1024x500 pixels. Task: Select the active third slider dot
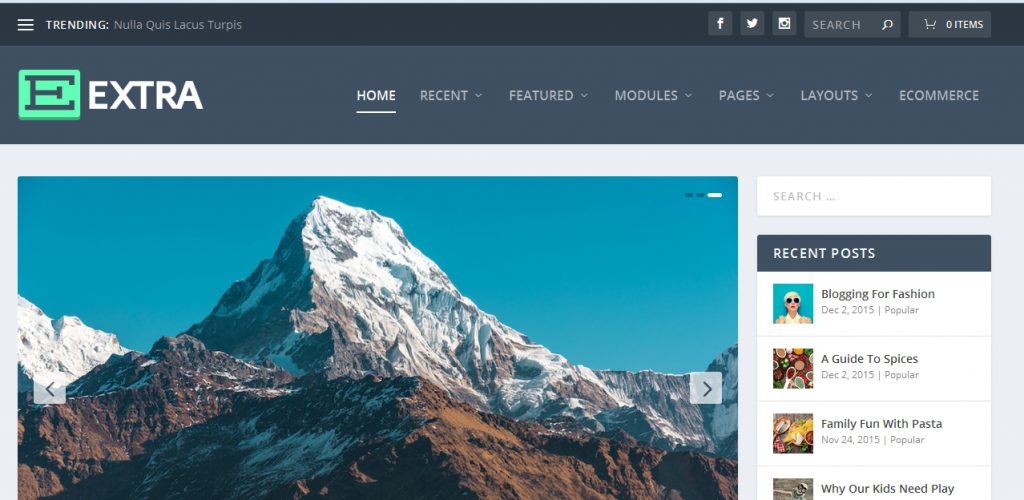[x=714, y=195]
